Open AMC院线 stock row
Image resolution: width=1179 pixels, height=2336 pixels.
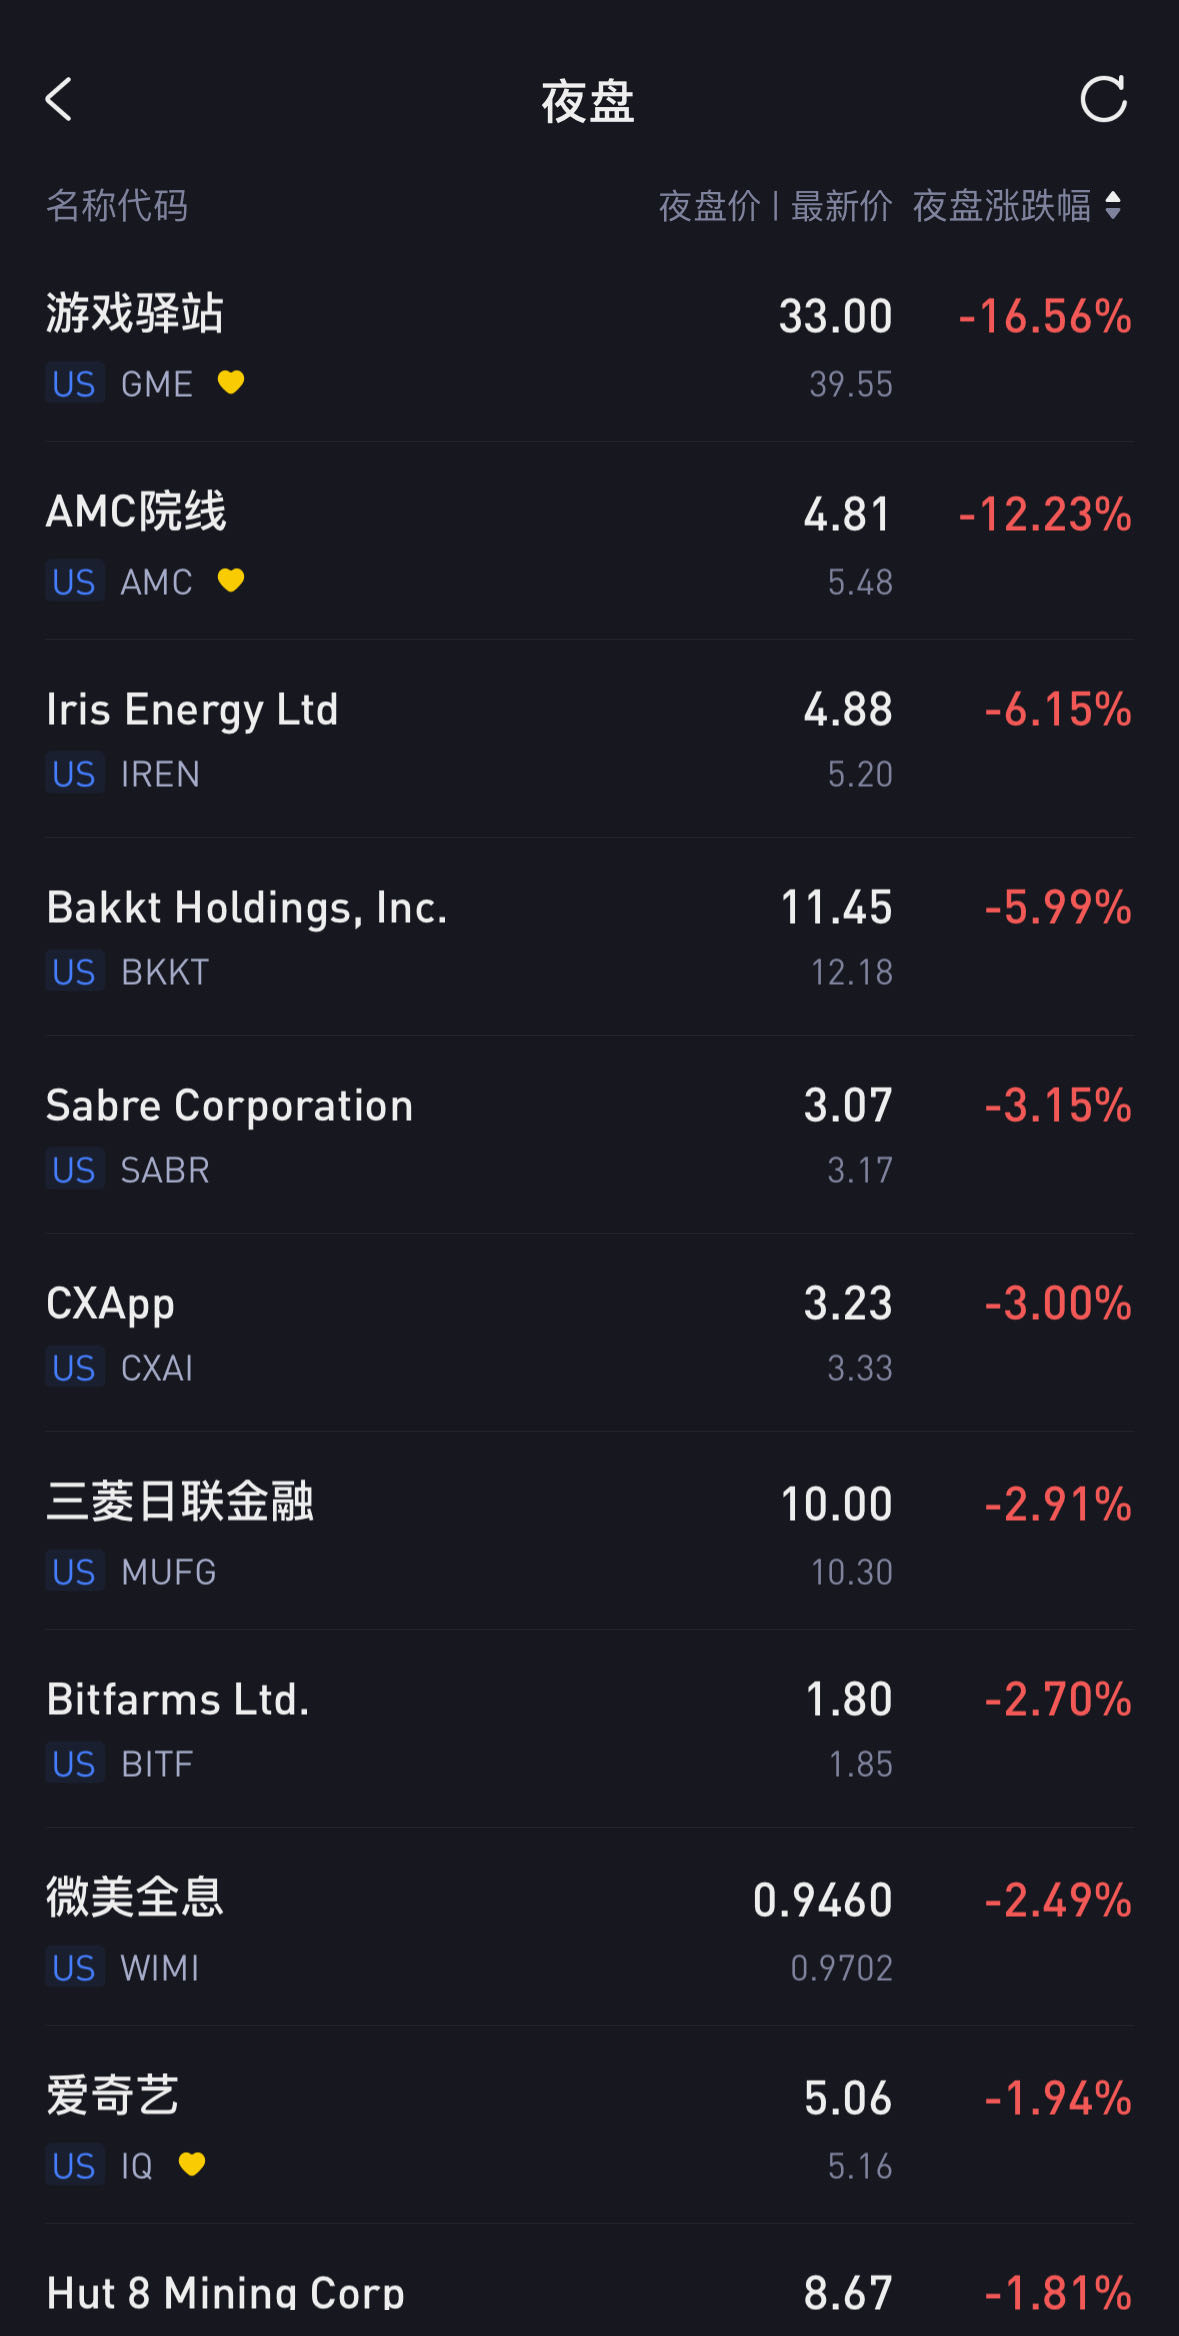pos(137,512)
